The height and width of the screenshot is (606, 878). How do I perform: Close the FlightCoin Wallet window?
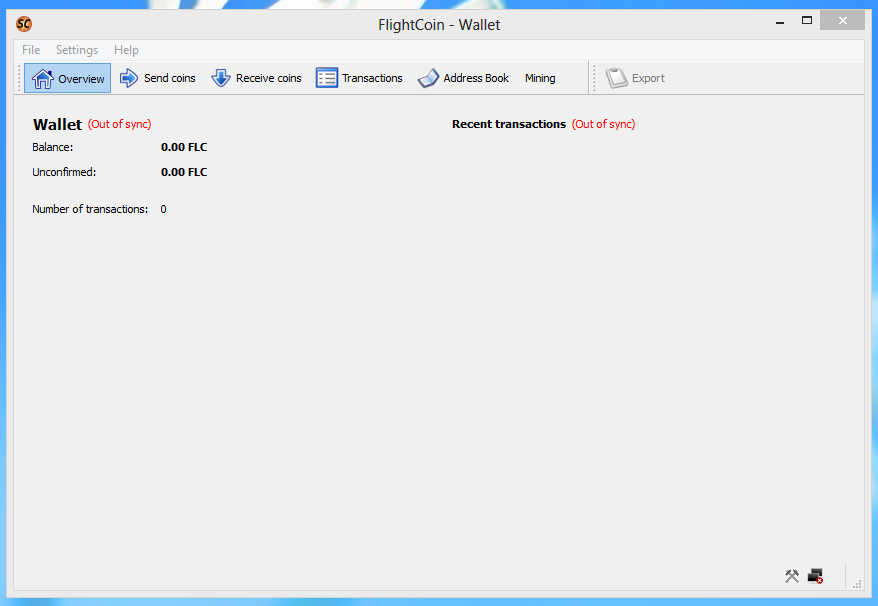[x=843, y=21]
